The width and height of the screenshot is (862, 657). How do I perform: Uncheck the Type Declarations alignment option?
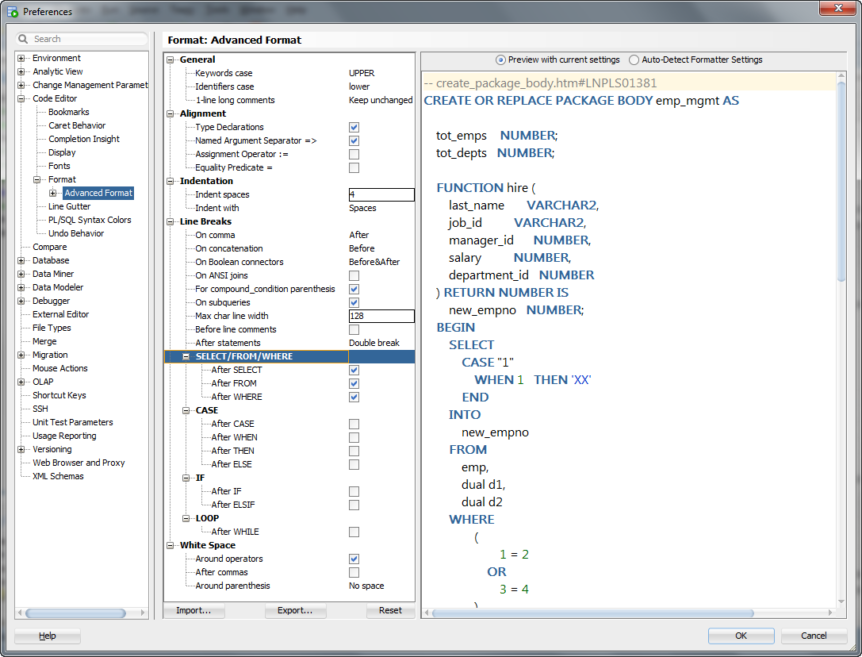[353, 127]
